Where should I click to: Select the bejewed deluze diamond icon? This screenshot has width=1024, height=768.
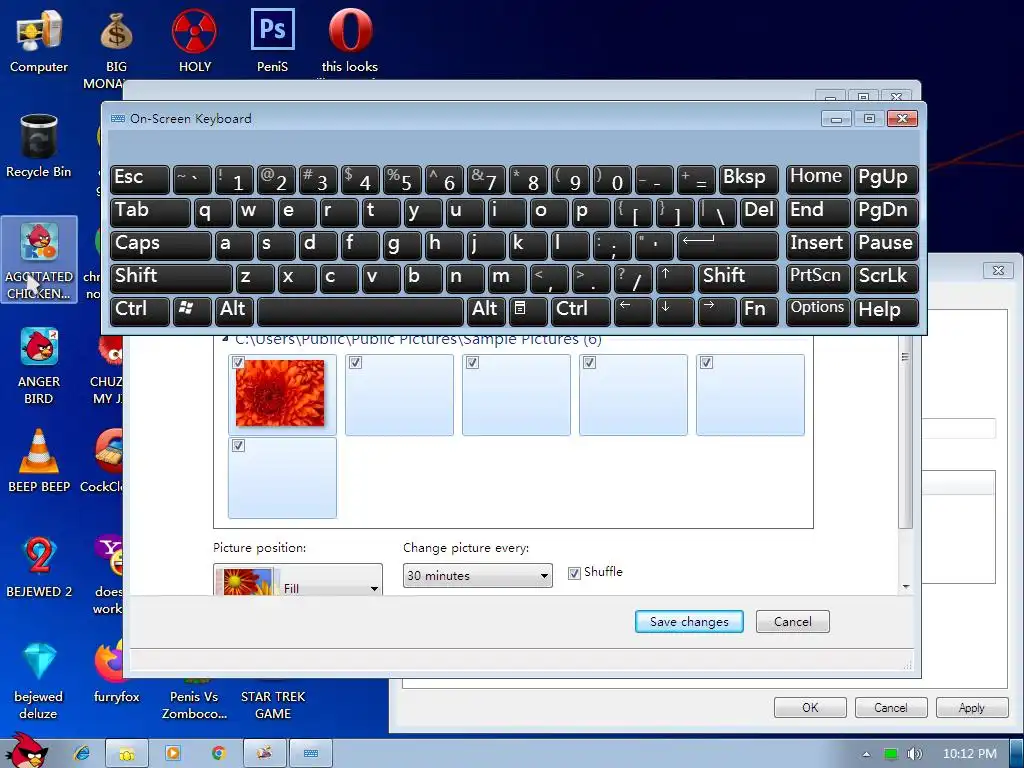pyautogui.click(x=39, y=680)
